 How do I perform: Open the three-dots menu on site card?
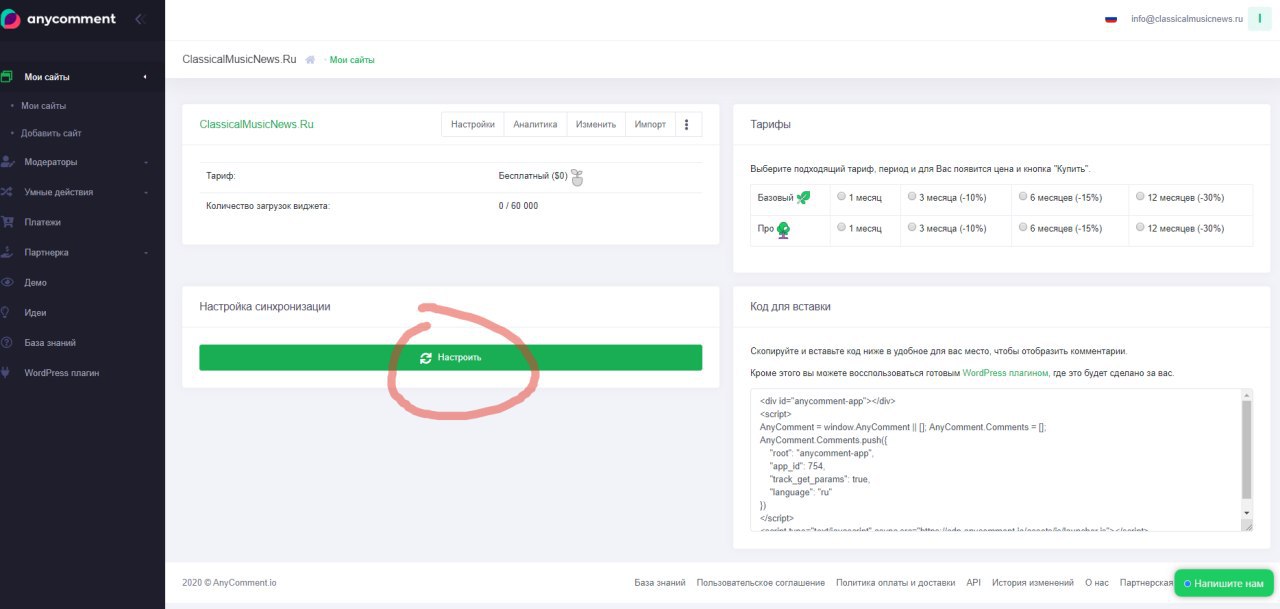coord(687,124)
